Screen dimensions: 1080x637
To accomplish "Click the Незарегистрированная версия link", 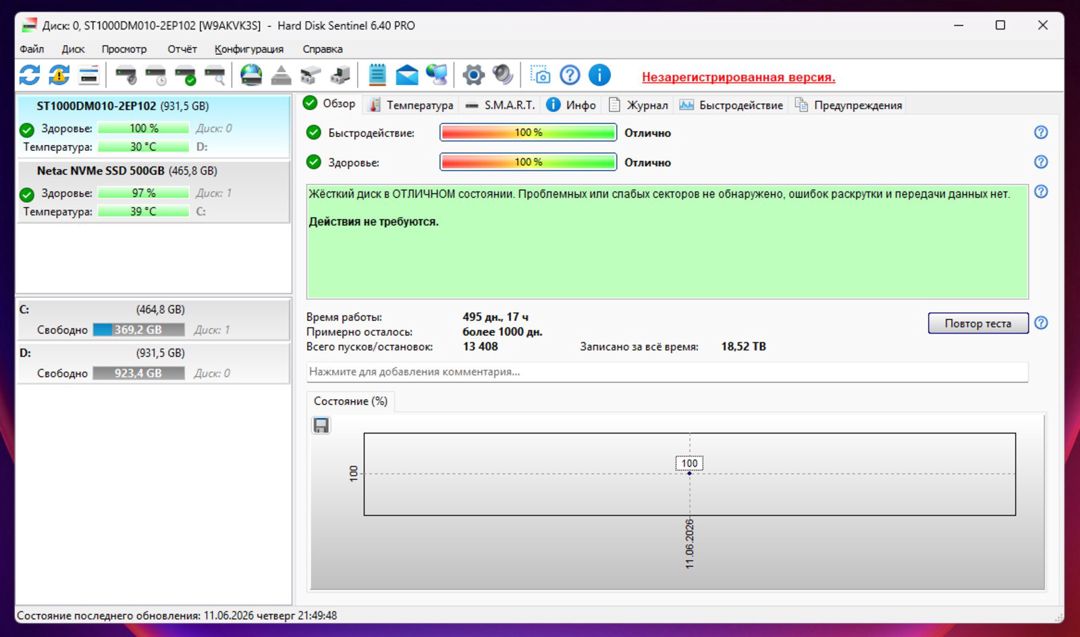I will (x=738, y=77).
